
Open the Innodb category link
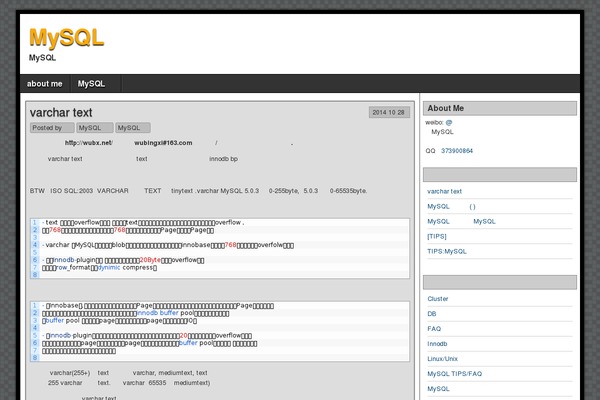tap(437, 344)
